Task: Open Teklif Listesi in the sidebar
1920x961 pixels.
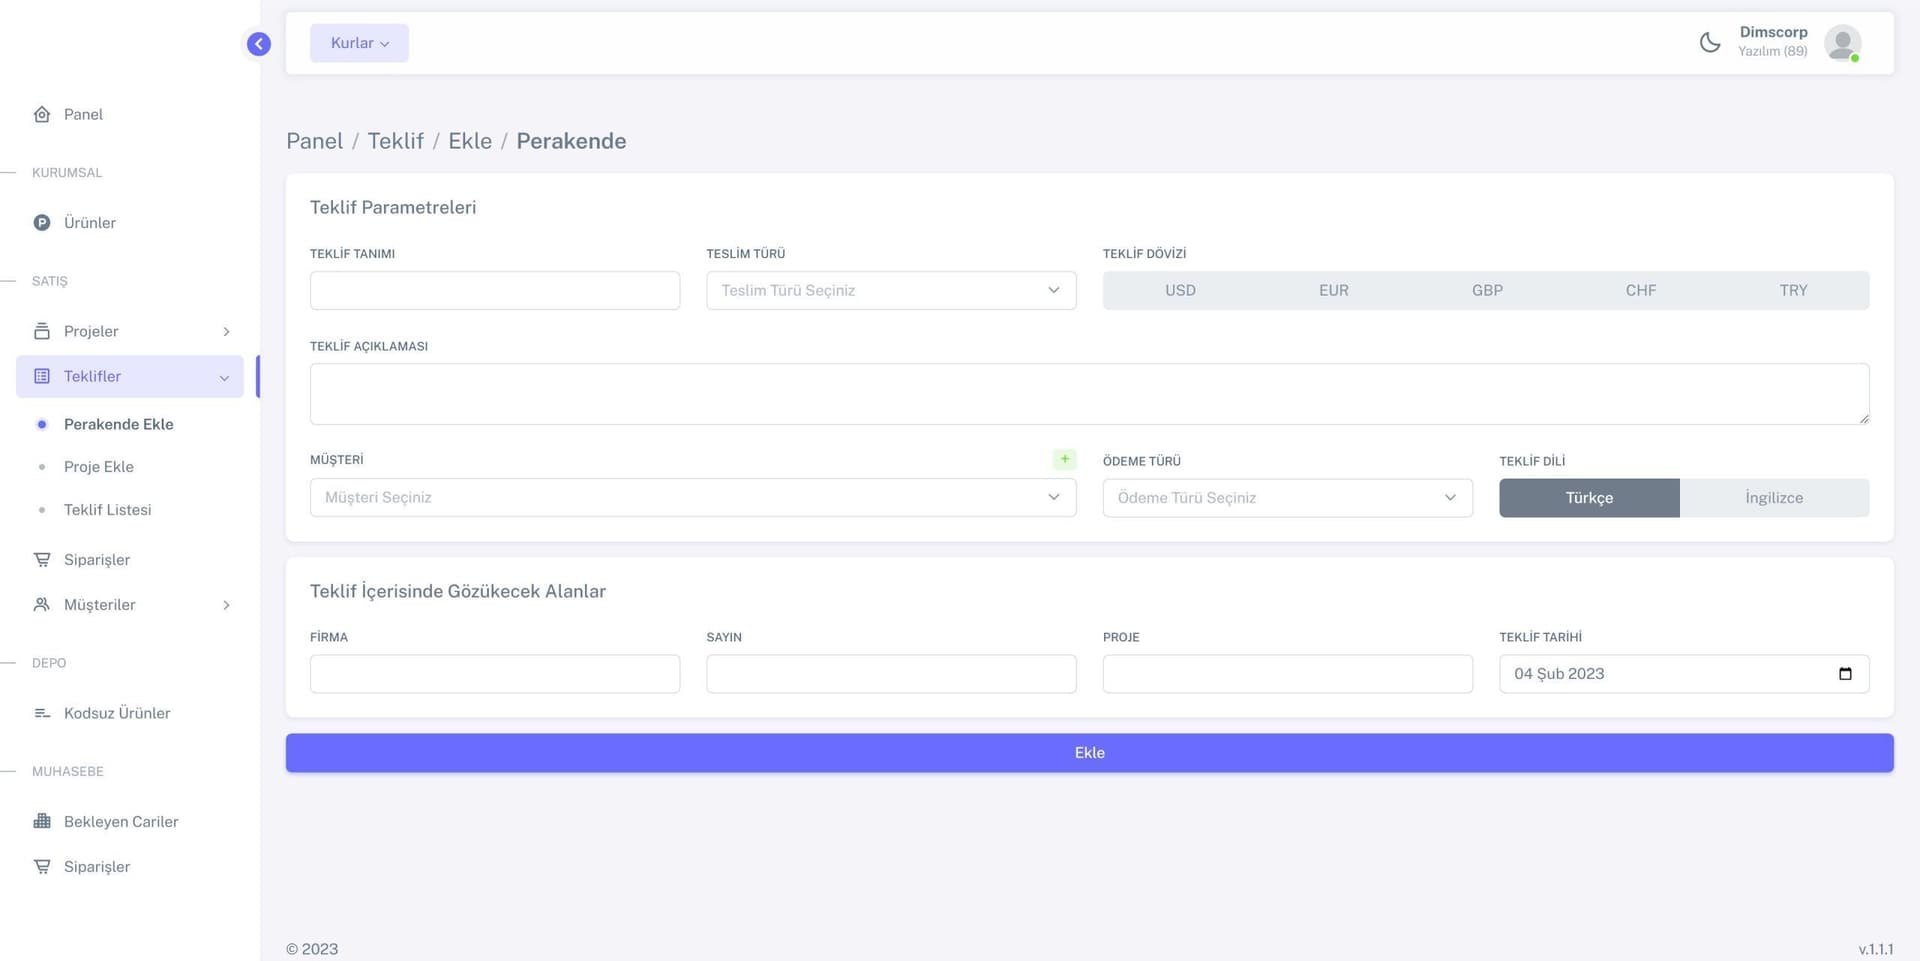Action: click(x=107, y=510)
